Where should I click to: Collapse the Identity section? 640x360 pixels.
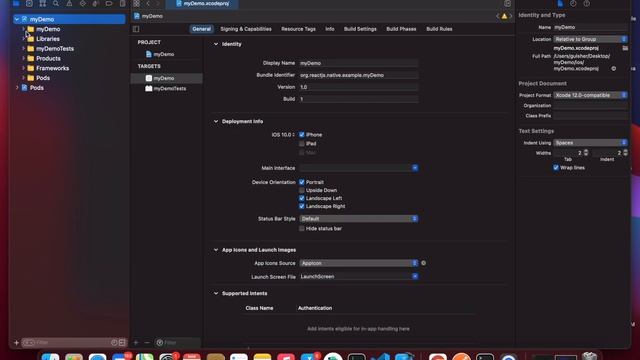click(216, 44)
